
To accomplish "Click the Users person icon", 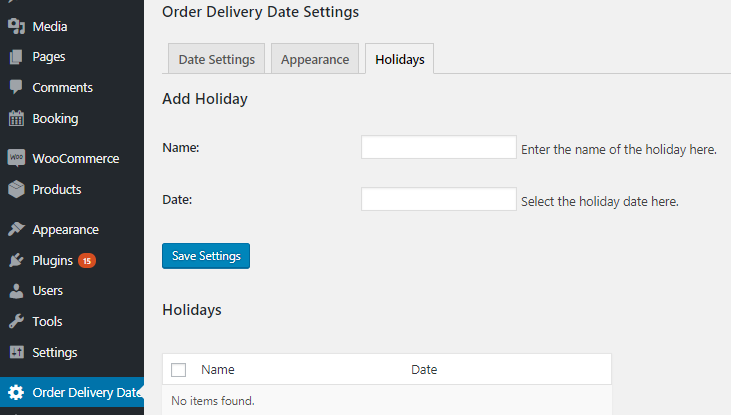I will click(16, 290).
